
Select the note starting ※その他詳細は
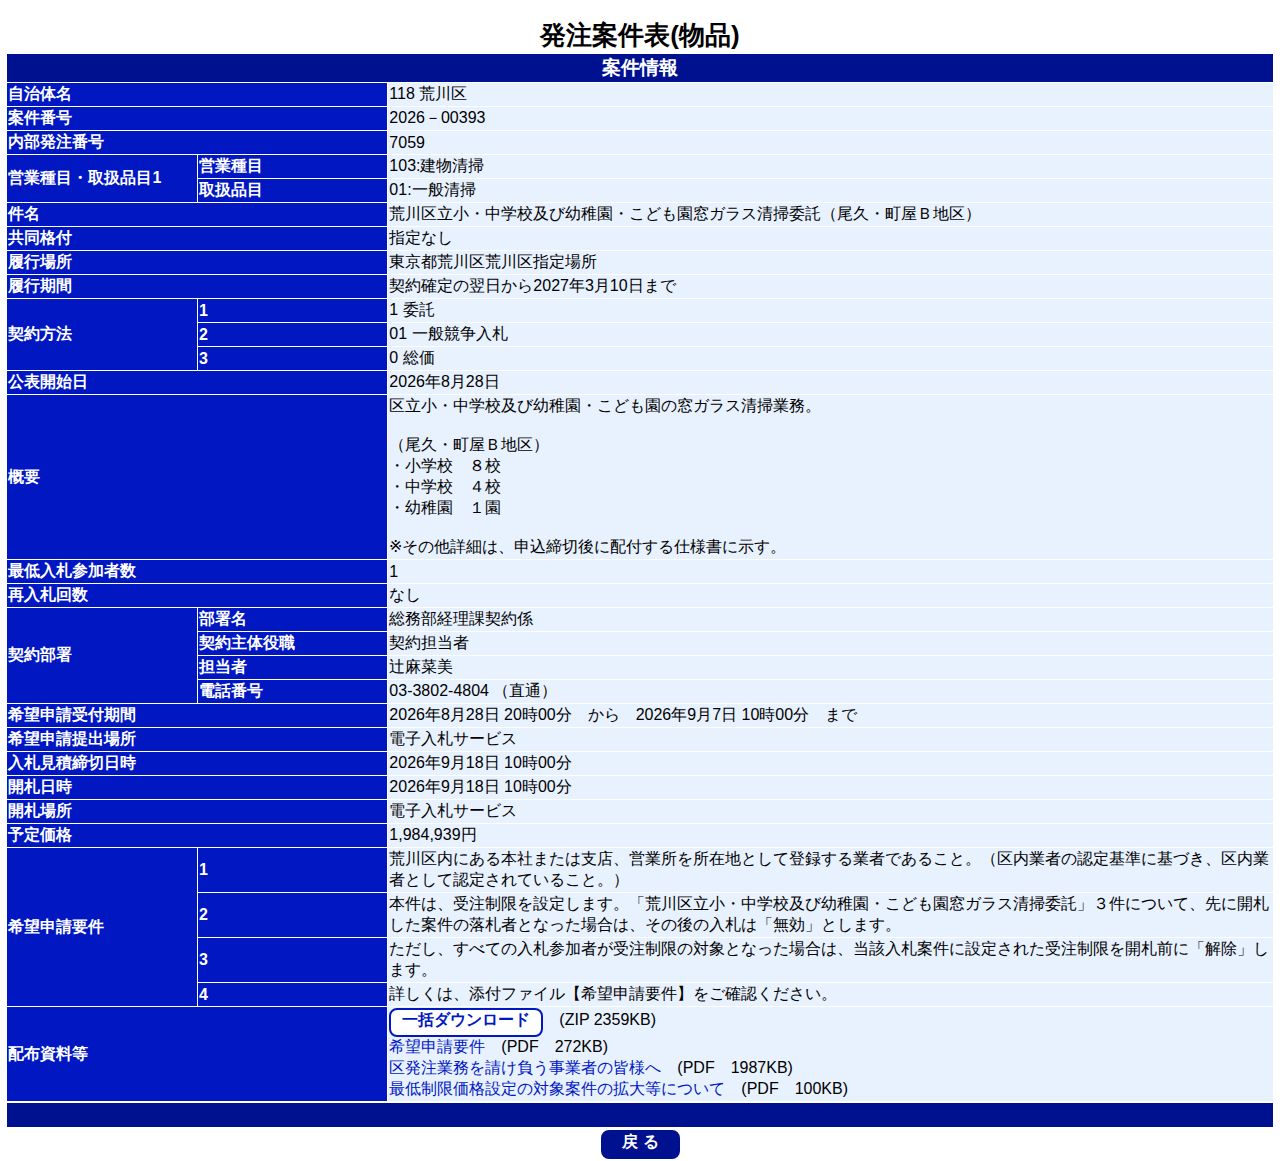pyautogui.click(x=586, y=547)
